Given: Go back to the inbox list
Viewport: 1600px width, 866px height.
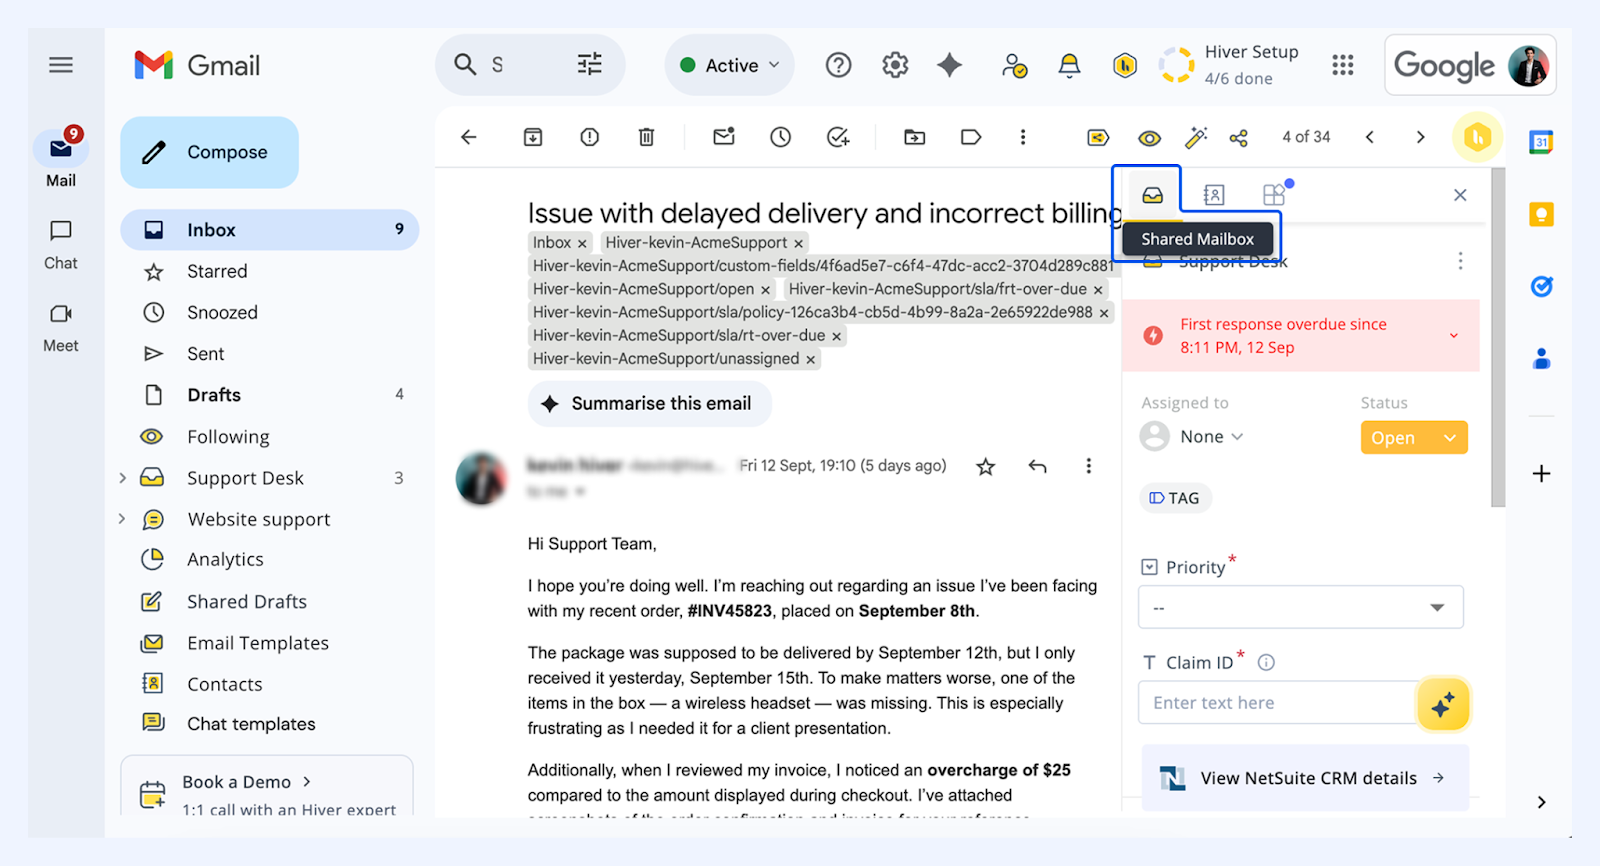Looking at the screenshot, I should pos(469,137).
